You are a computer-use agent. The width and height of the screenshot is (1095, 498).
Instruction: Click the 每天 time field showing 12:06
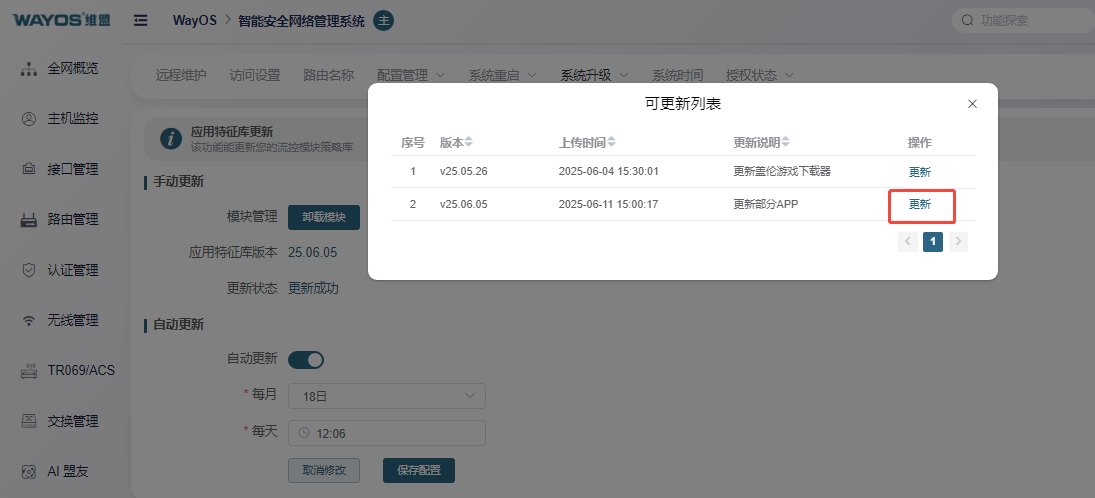point(387,433)
